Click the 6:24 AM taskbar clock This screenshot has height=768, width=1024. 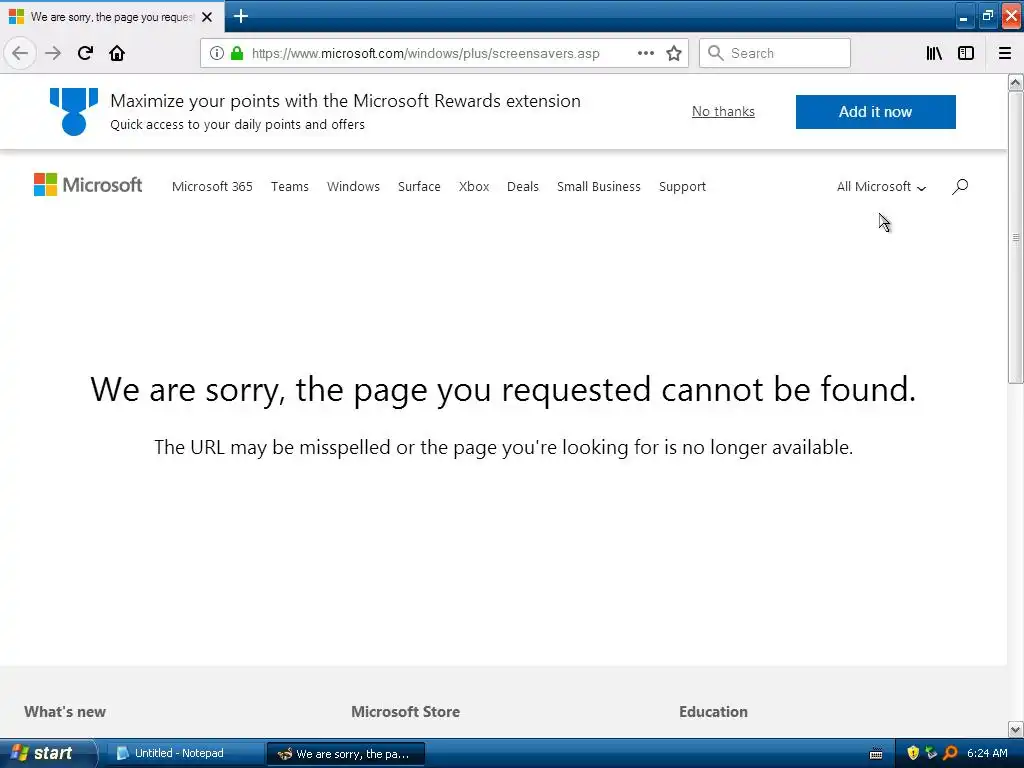click(987, 754)
